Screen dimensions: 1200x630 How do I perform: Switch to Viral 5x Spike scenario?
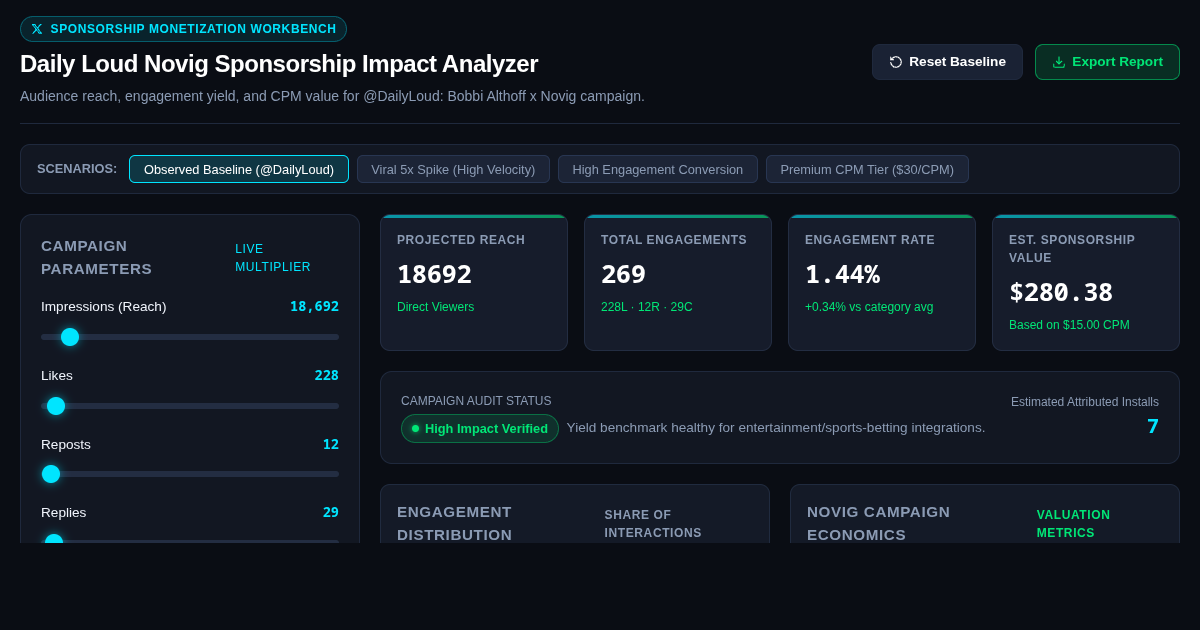coord(453,169)
